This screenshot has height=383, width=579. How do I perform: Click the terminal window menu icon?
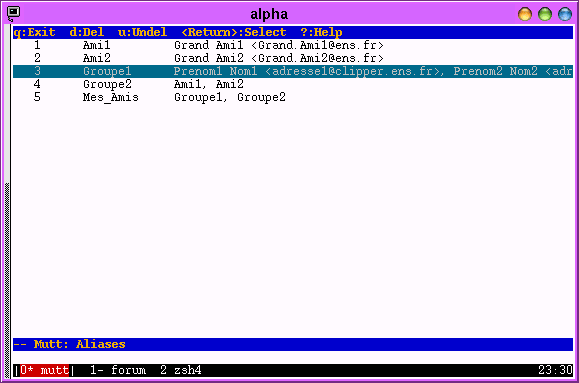coord(13,14)
